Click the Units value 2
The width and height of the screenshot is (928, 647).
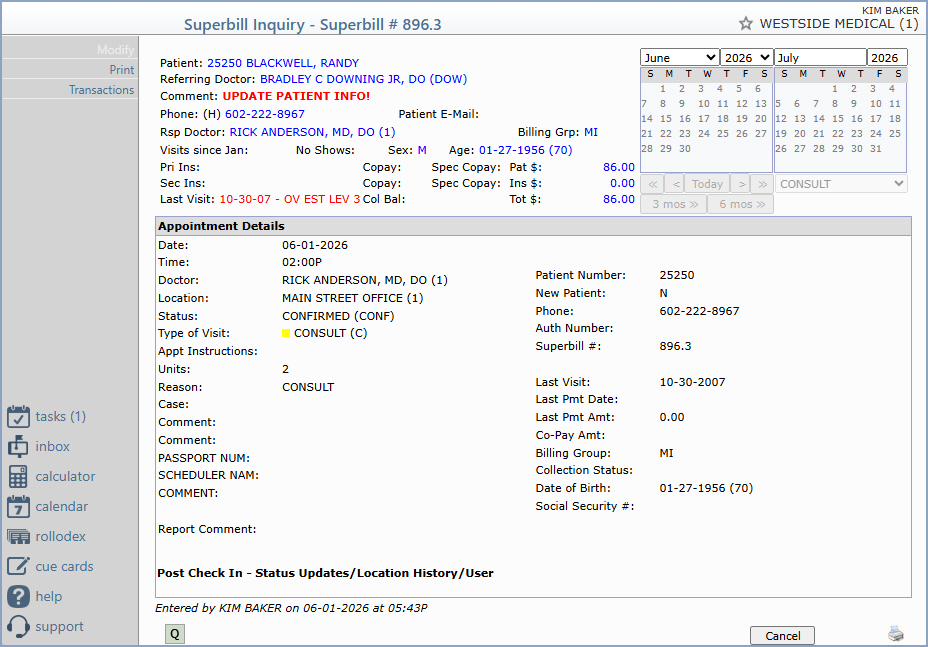tap(285, 369)
